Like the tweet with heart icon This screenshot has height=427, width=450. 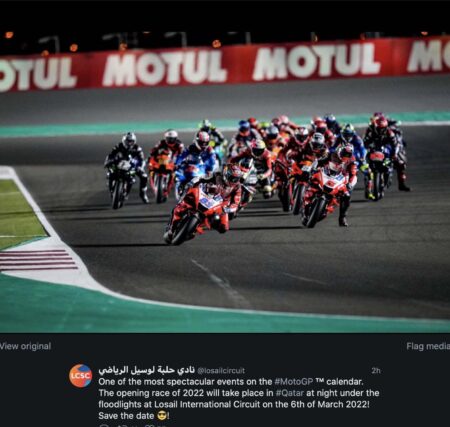150,425
